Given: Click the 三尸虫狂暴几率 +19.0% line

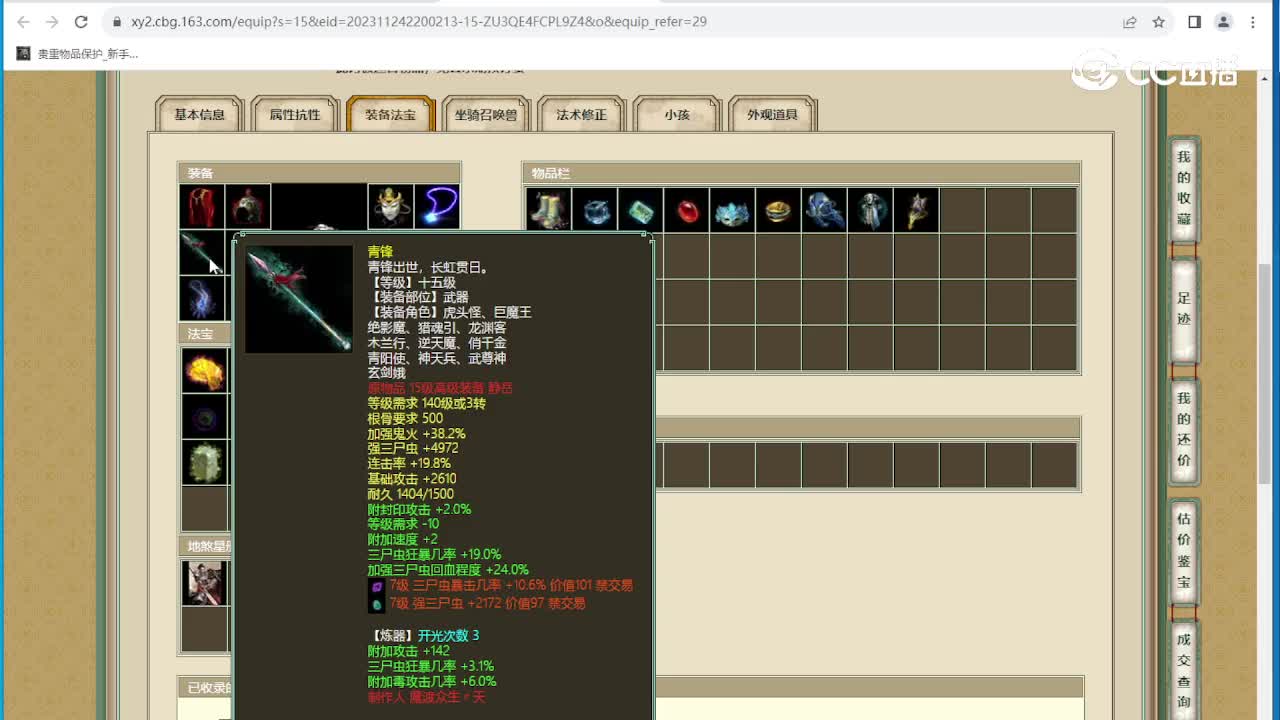Looking at the screenshot, I should (434, 555).
